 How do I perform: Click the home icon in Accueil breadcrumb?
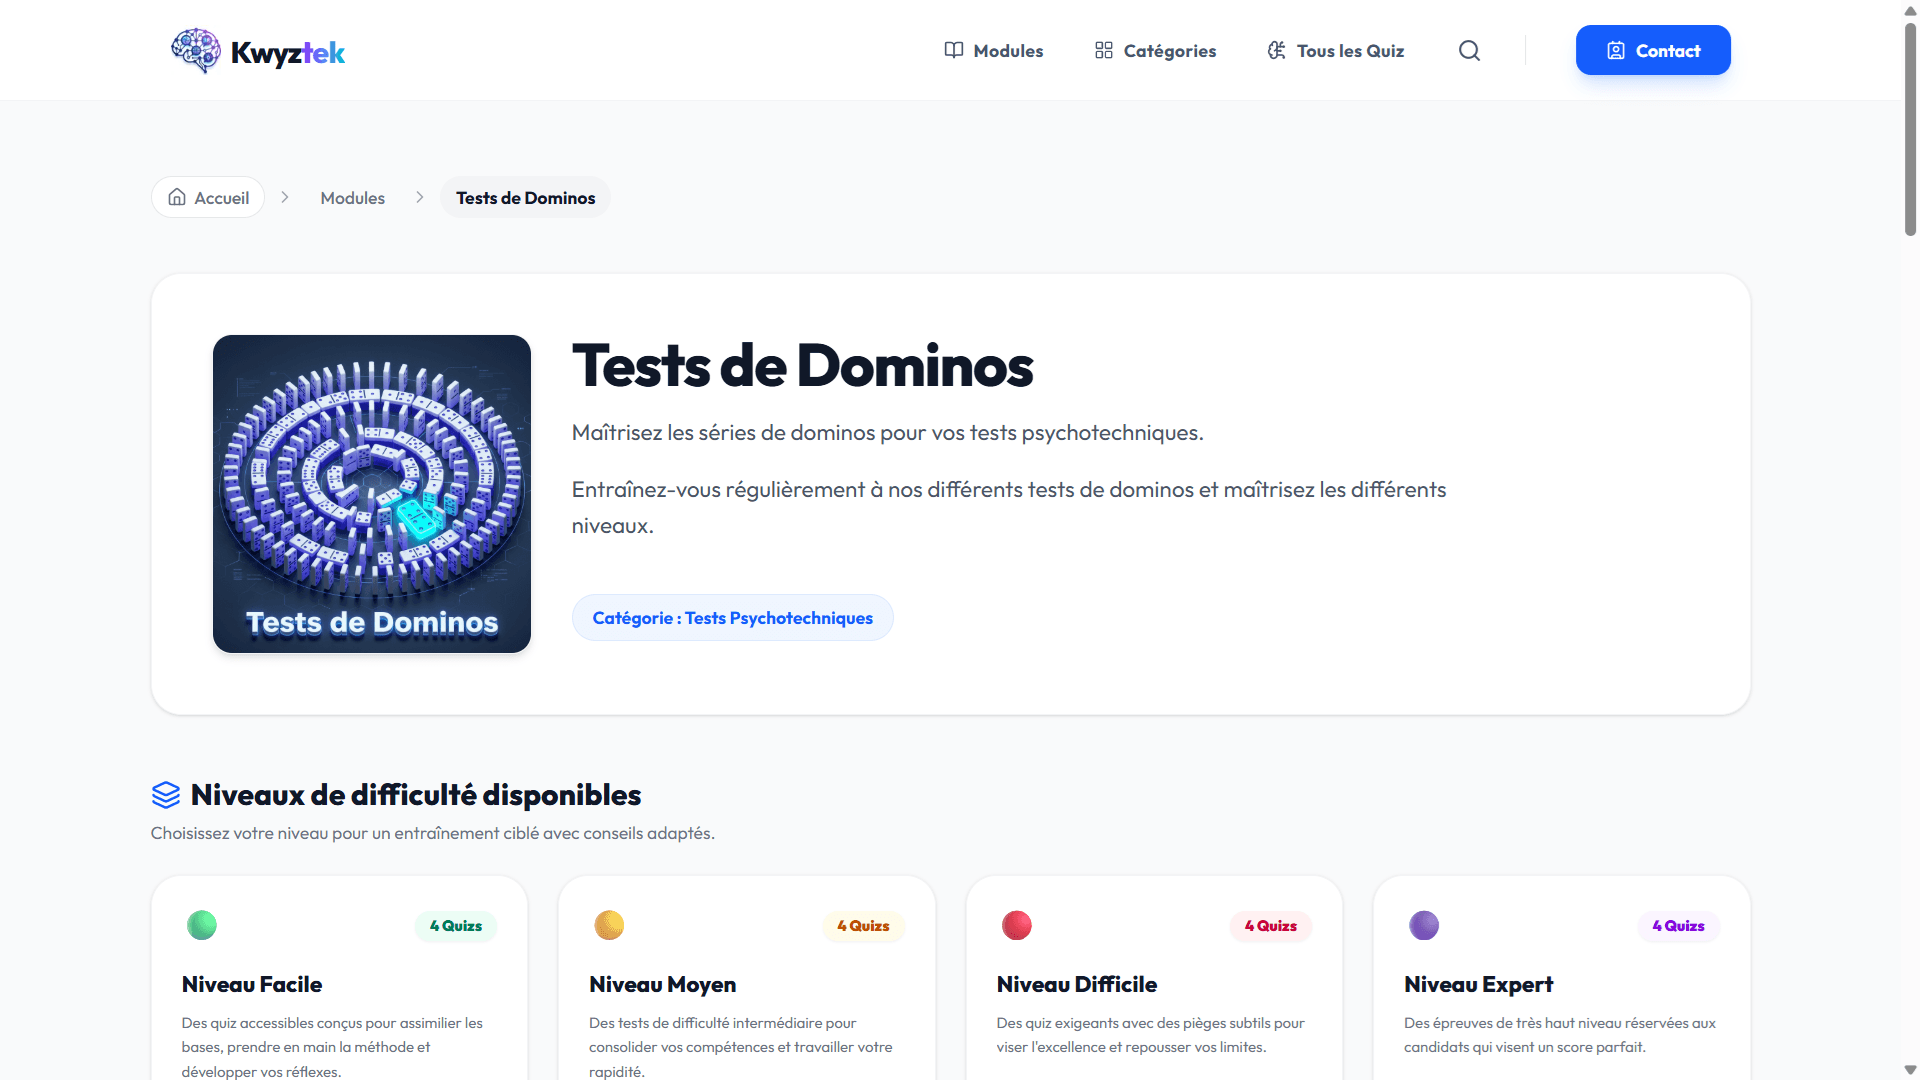[177, 197]
